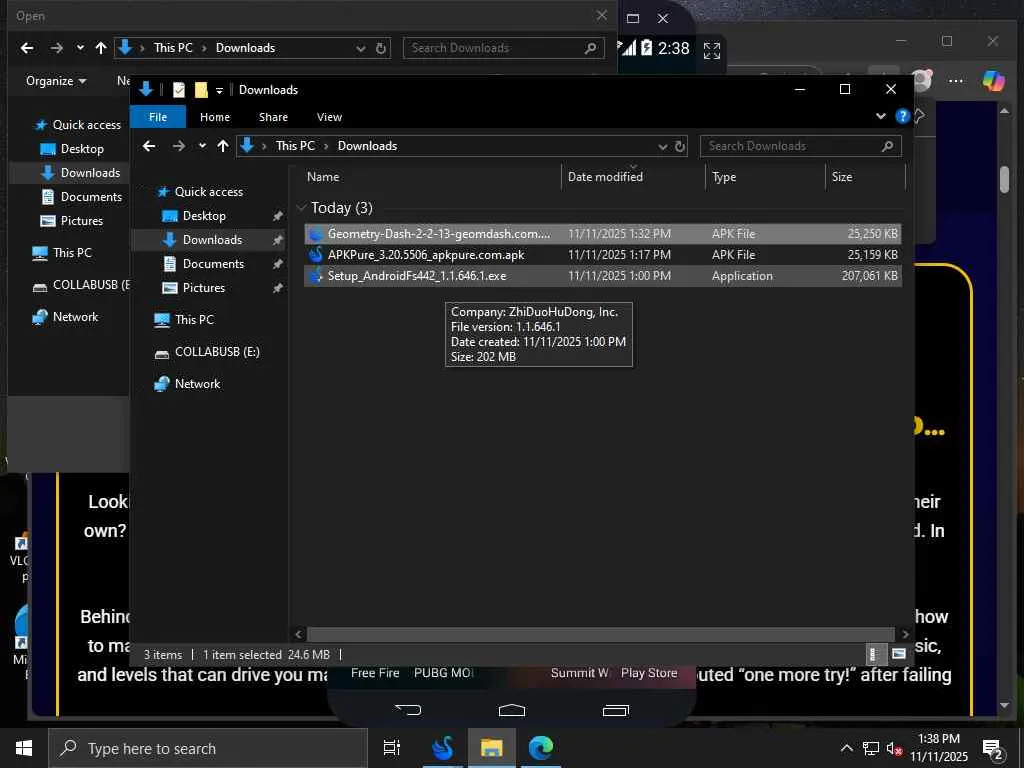Open Microsoft Edge from taskbar

tap(540, 748)
